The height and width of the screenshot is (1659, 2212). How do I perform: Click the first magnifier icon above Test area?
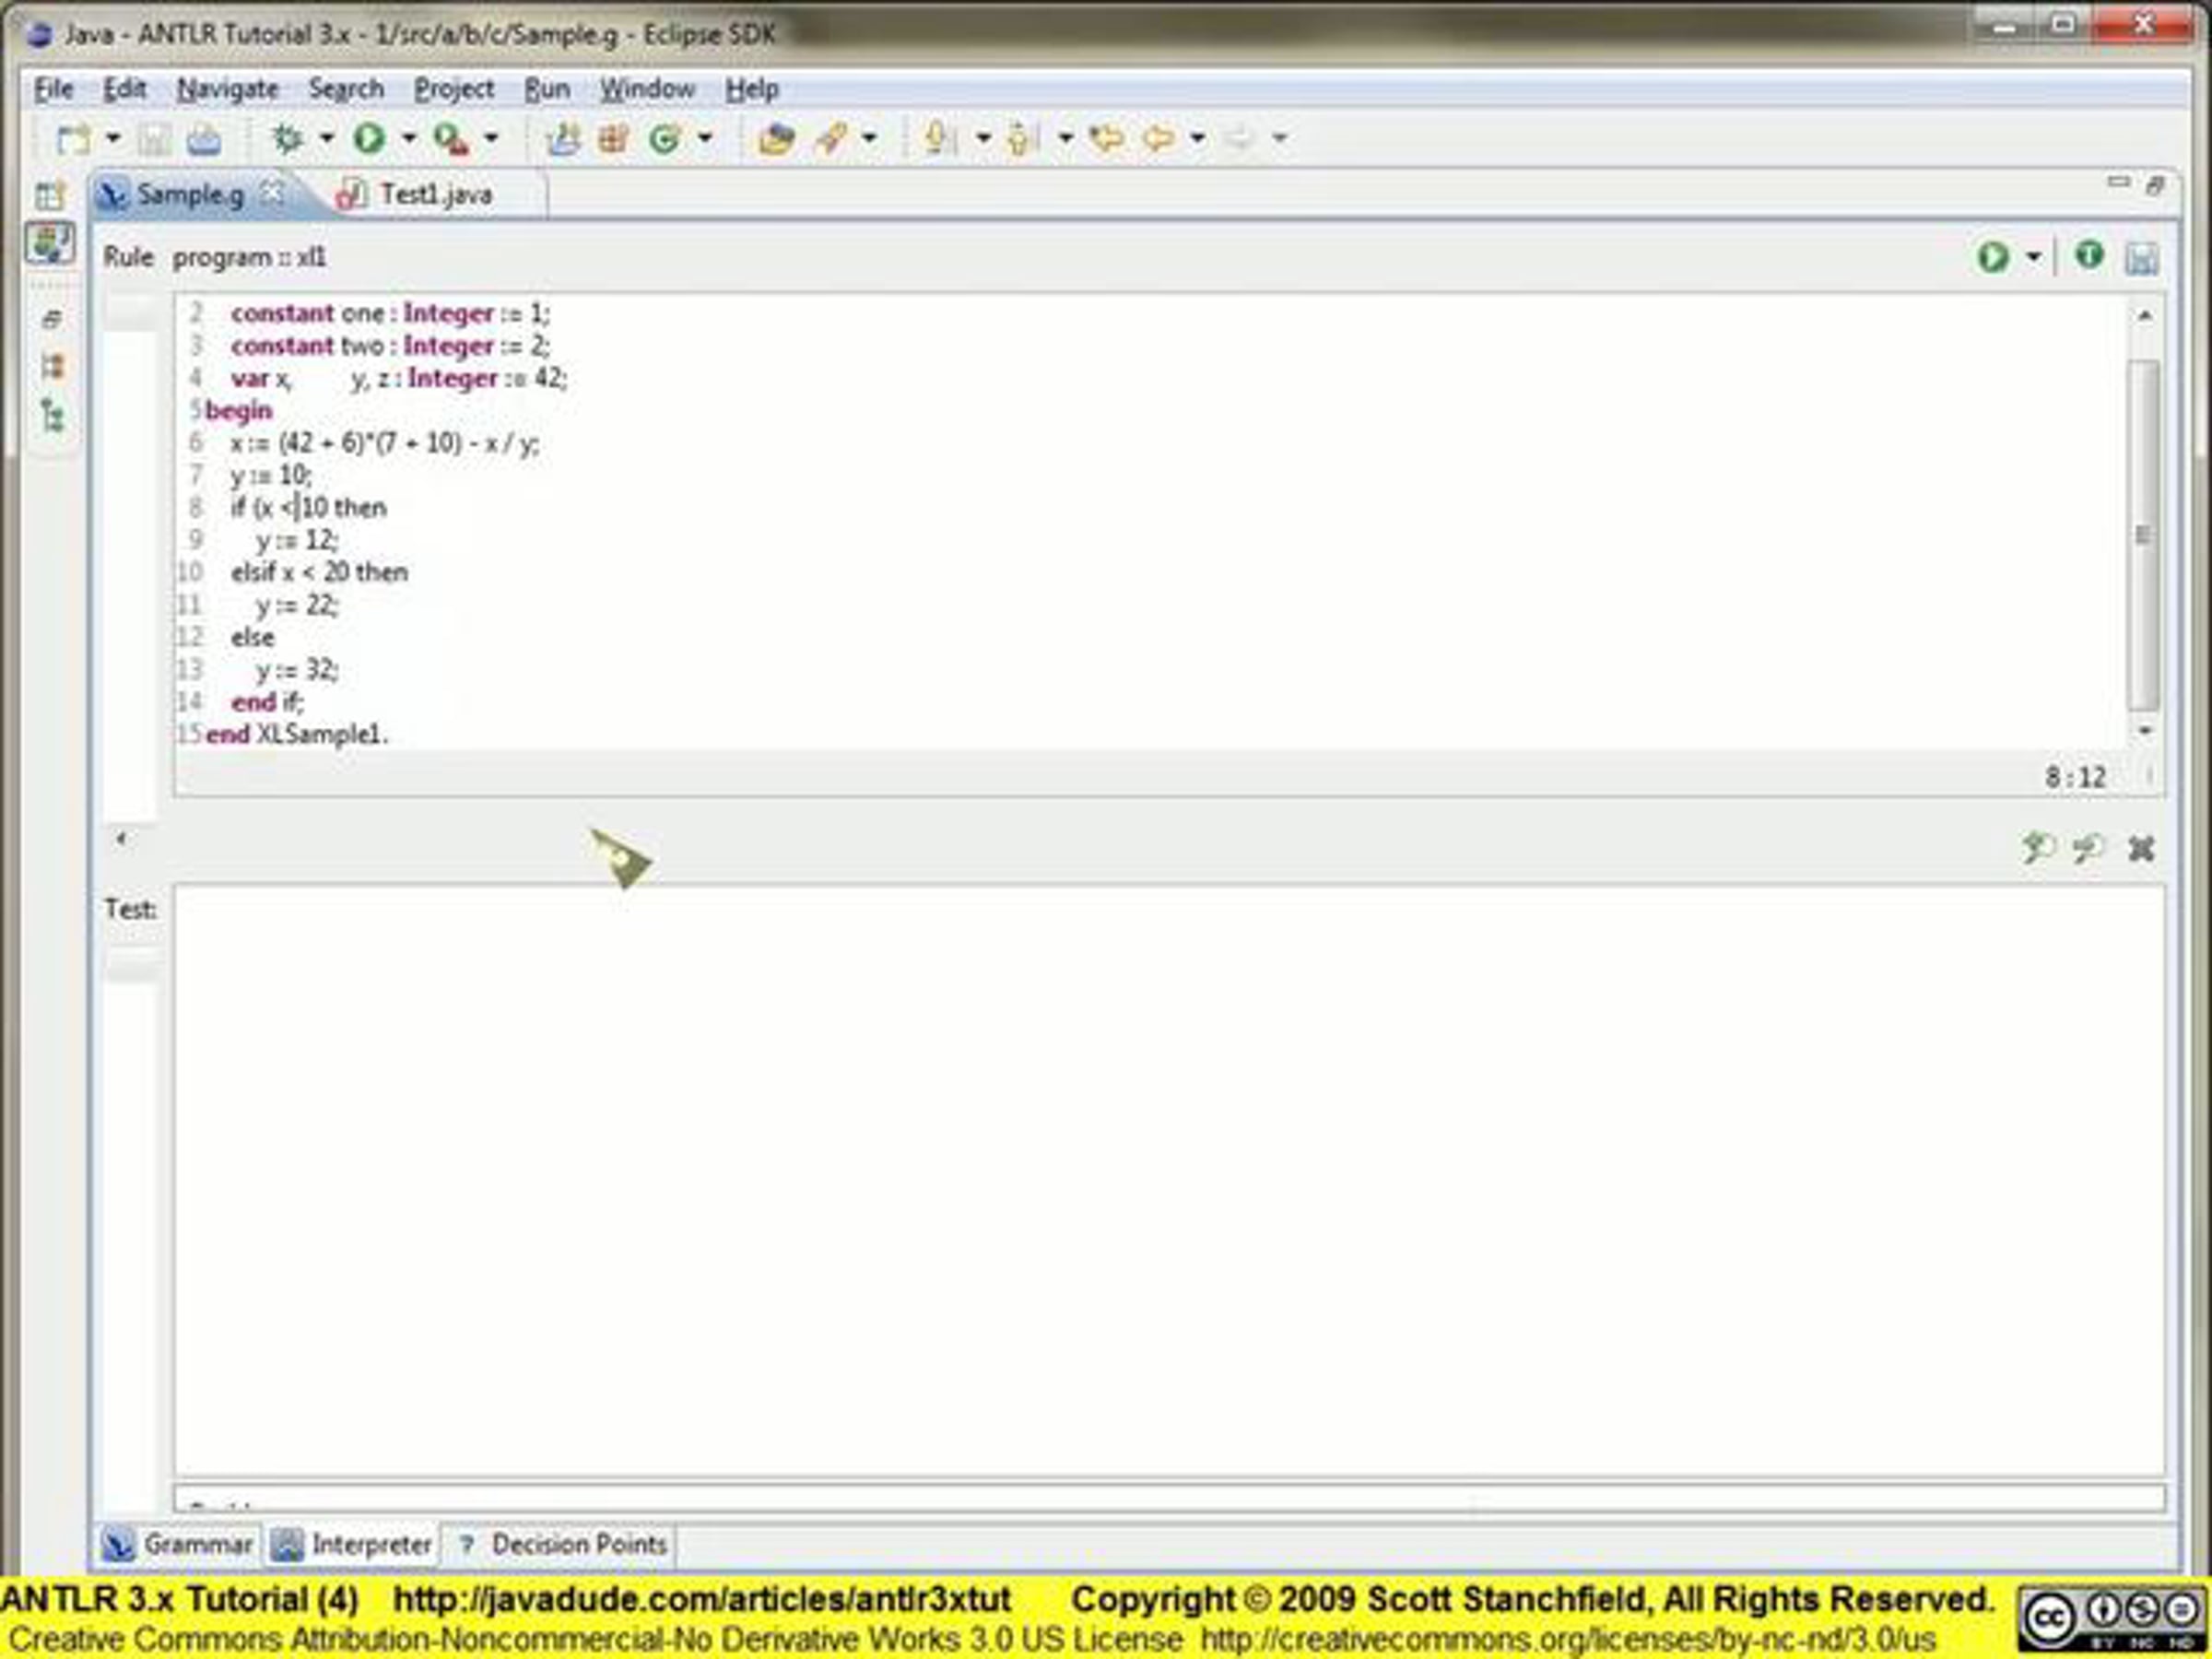2037,848
